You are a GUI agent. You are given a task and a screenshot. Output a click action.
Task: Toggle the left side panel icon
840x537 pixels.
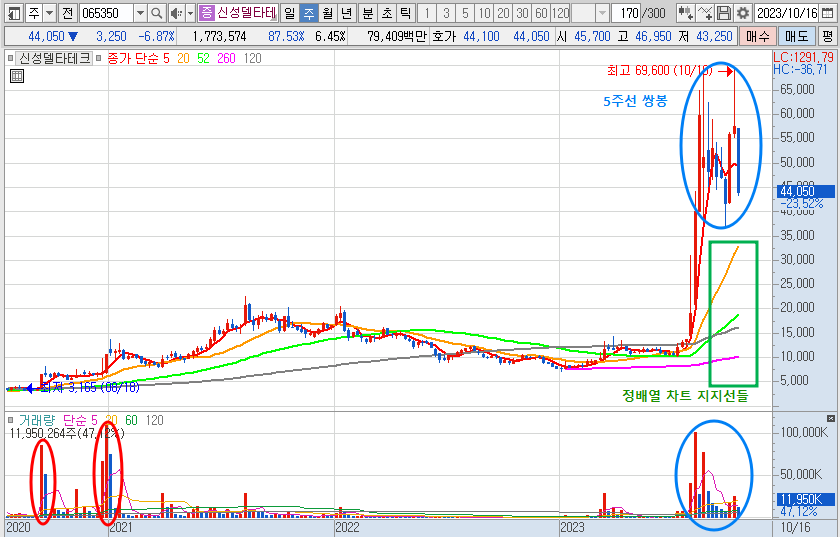[14, 13]
